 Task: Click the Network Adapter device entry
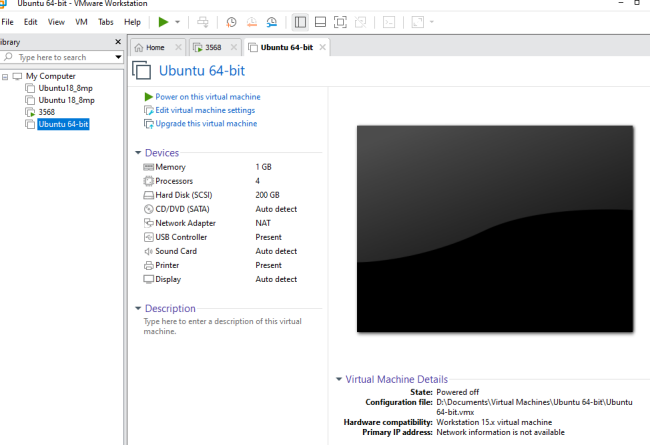coord(185,223)
